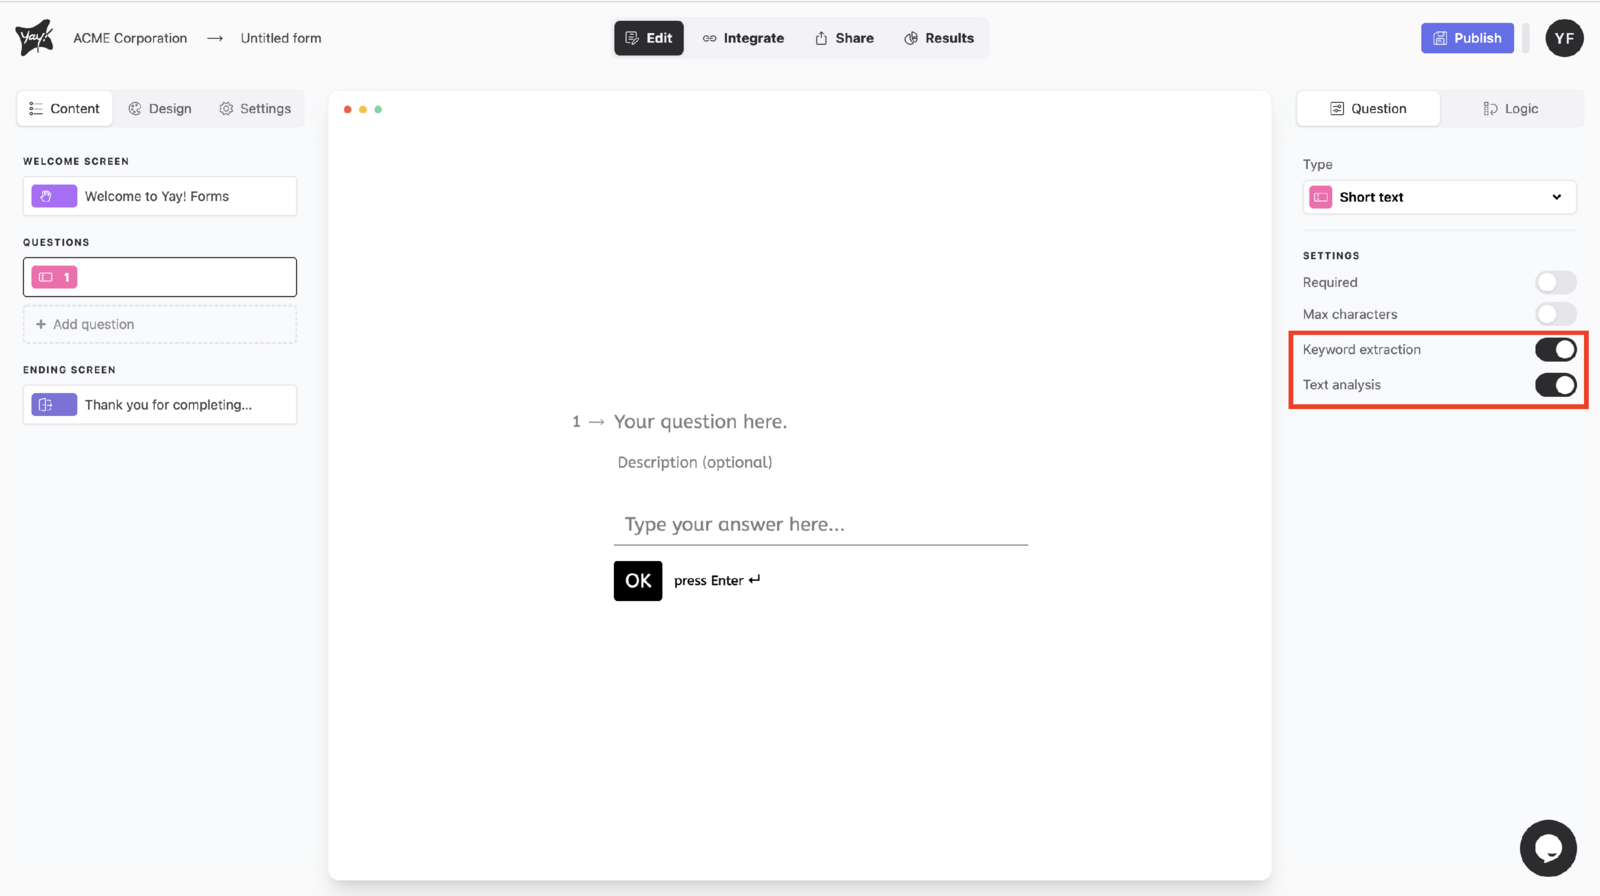The width and height of the screenshot is (1600, 896).
Task: Click the pink short text question badge
Action: pyautogui.click(x=54, y=277)
